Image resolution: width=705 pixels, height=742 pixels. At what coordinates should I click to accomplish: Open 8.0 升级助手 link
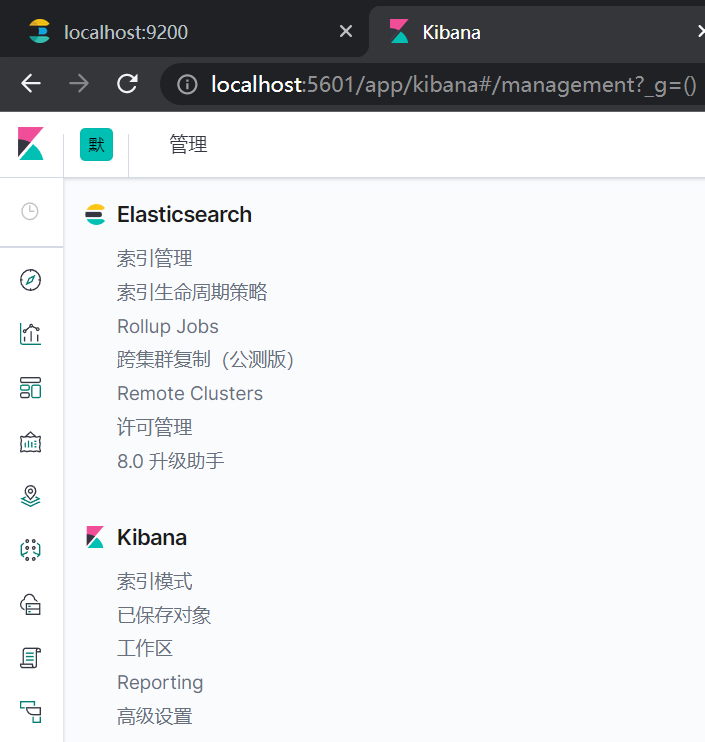[171, 461]
